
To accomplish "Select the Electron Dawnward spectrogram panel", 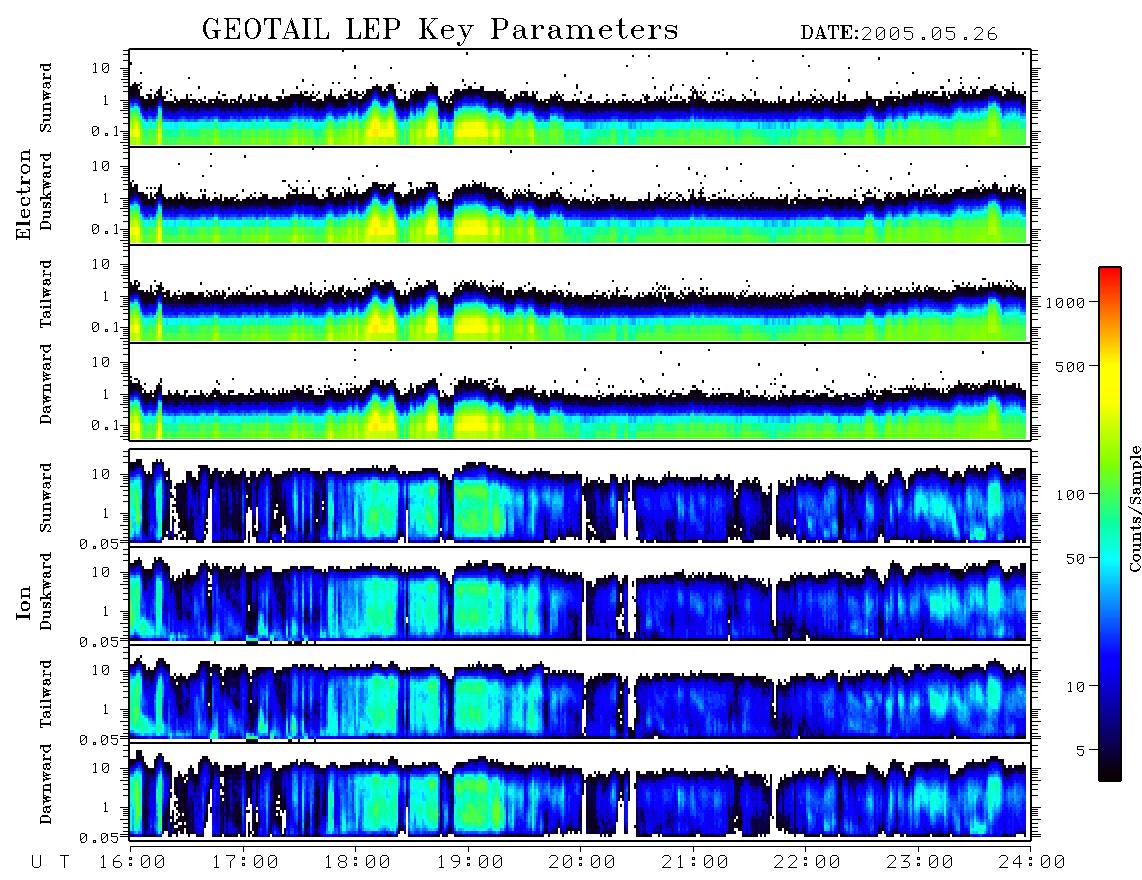I will 580,391.
